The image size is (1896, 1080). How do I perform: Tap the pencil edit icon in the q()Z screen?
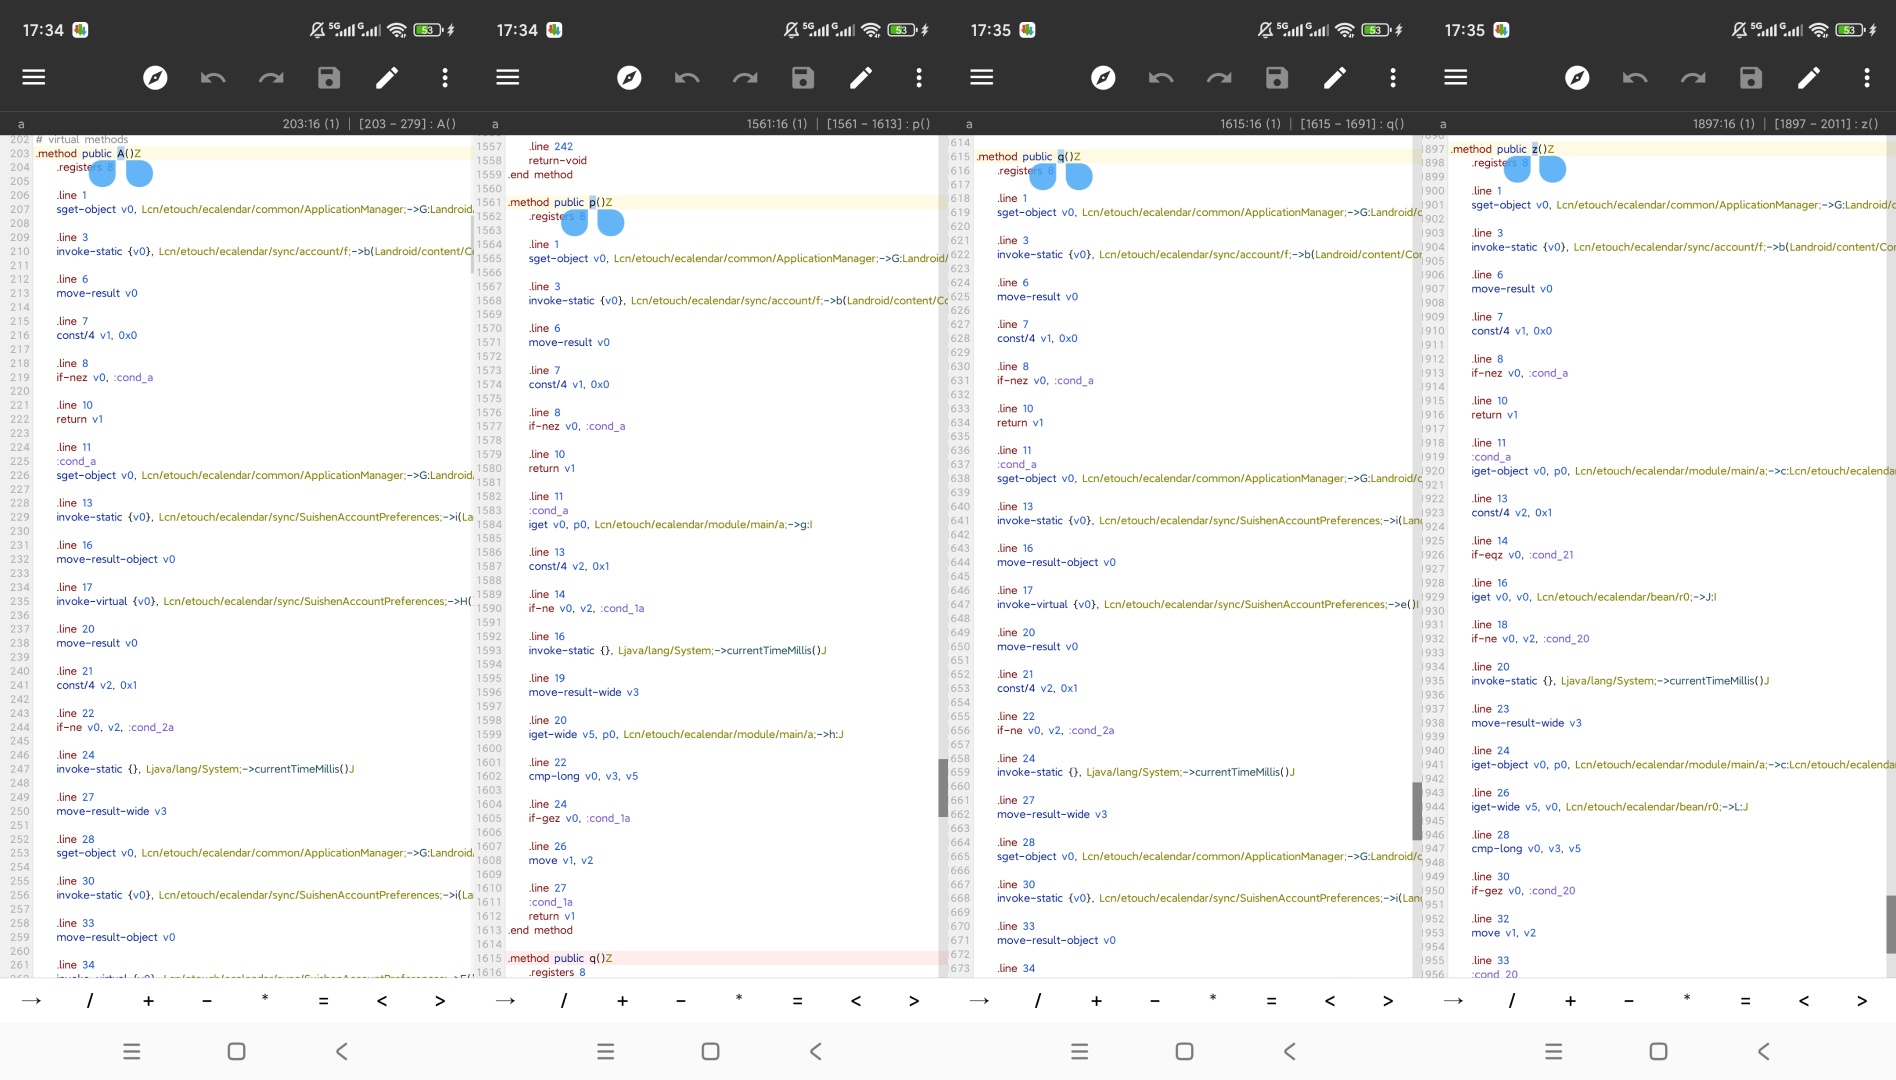pyautogui.click(x=1335, y=77)
